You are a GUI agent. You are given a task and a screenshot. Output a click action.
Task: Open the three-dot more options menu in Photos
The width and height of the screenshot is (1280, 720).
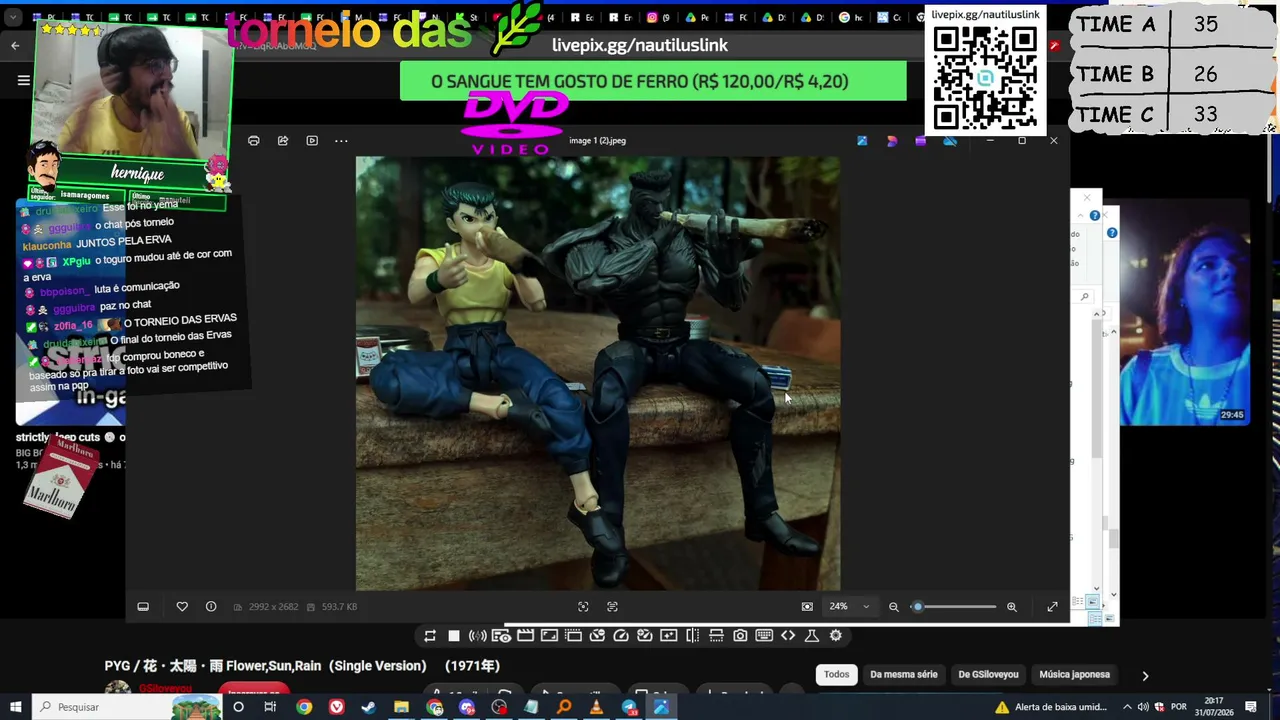(x=341, y=141)
